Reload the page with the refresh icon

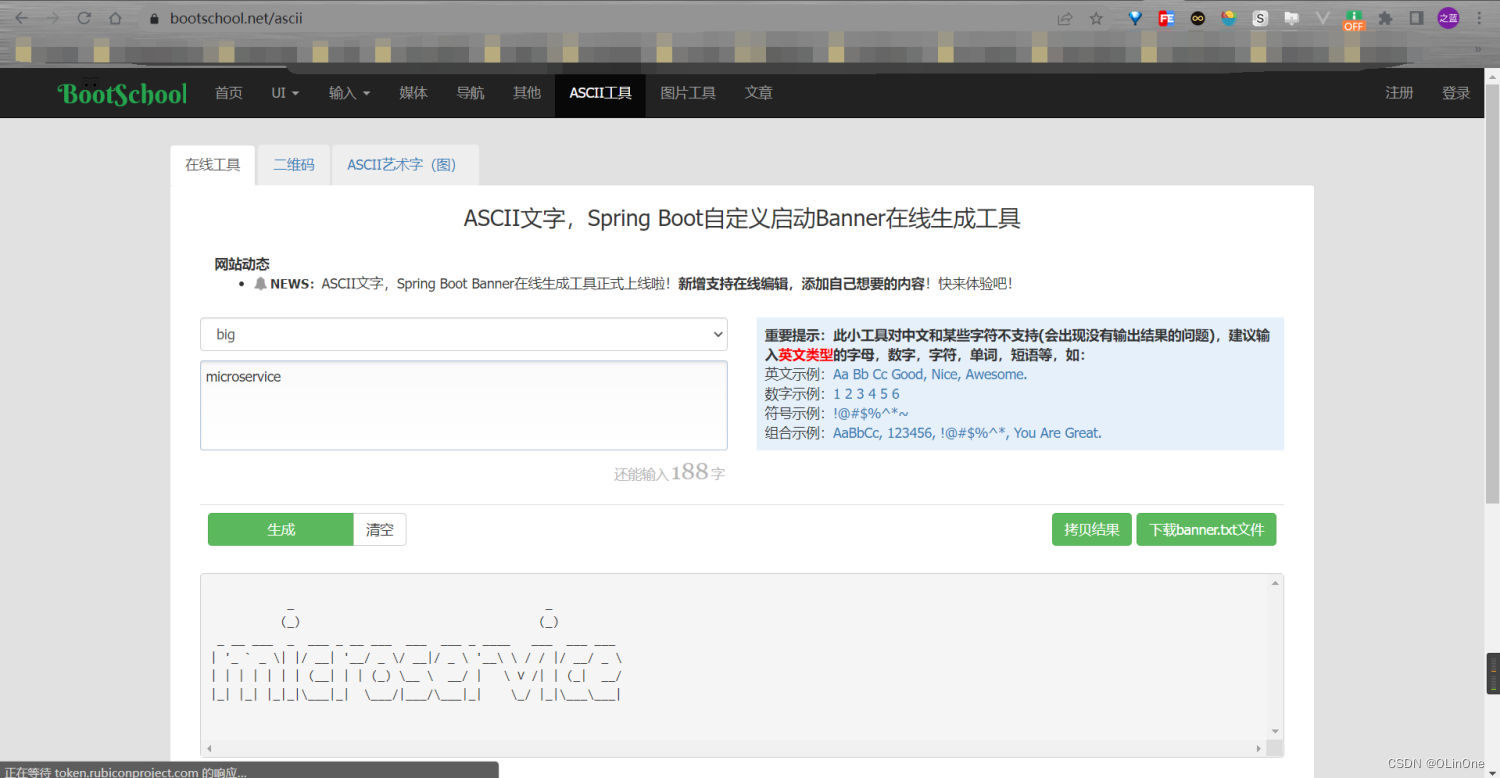84,18
